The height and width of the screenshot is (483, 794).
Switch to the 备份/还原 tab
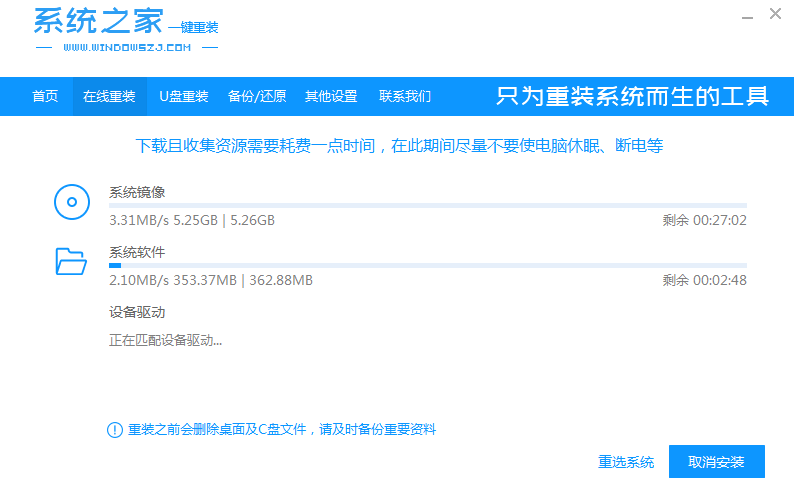pyautogui.click(x=257, y=97)
